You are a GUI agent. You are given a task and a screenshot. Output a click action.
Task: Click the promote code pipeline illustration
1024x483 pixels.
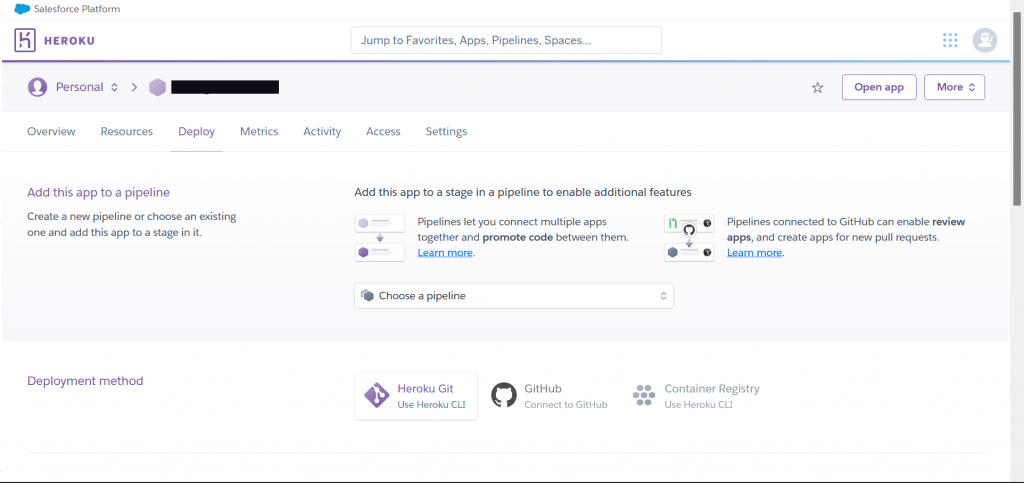[379, 238]
